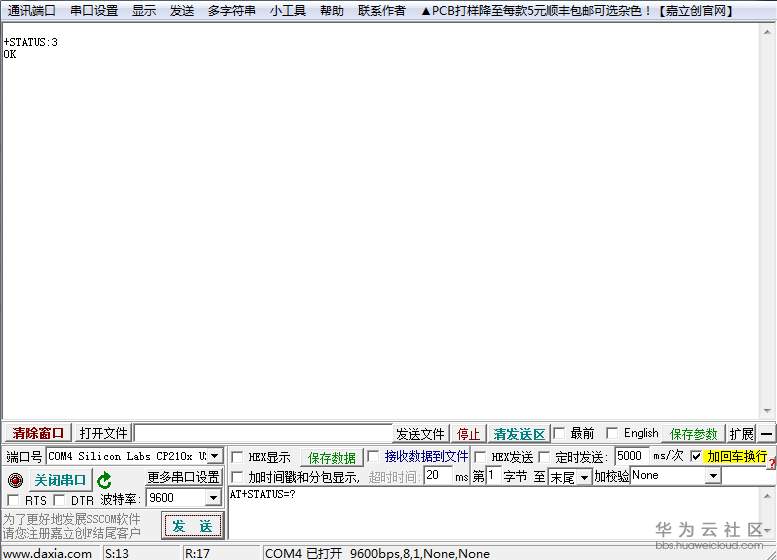Click the +STATUS:3 received line

click(31, 42)
